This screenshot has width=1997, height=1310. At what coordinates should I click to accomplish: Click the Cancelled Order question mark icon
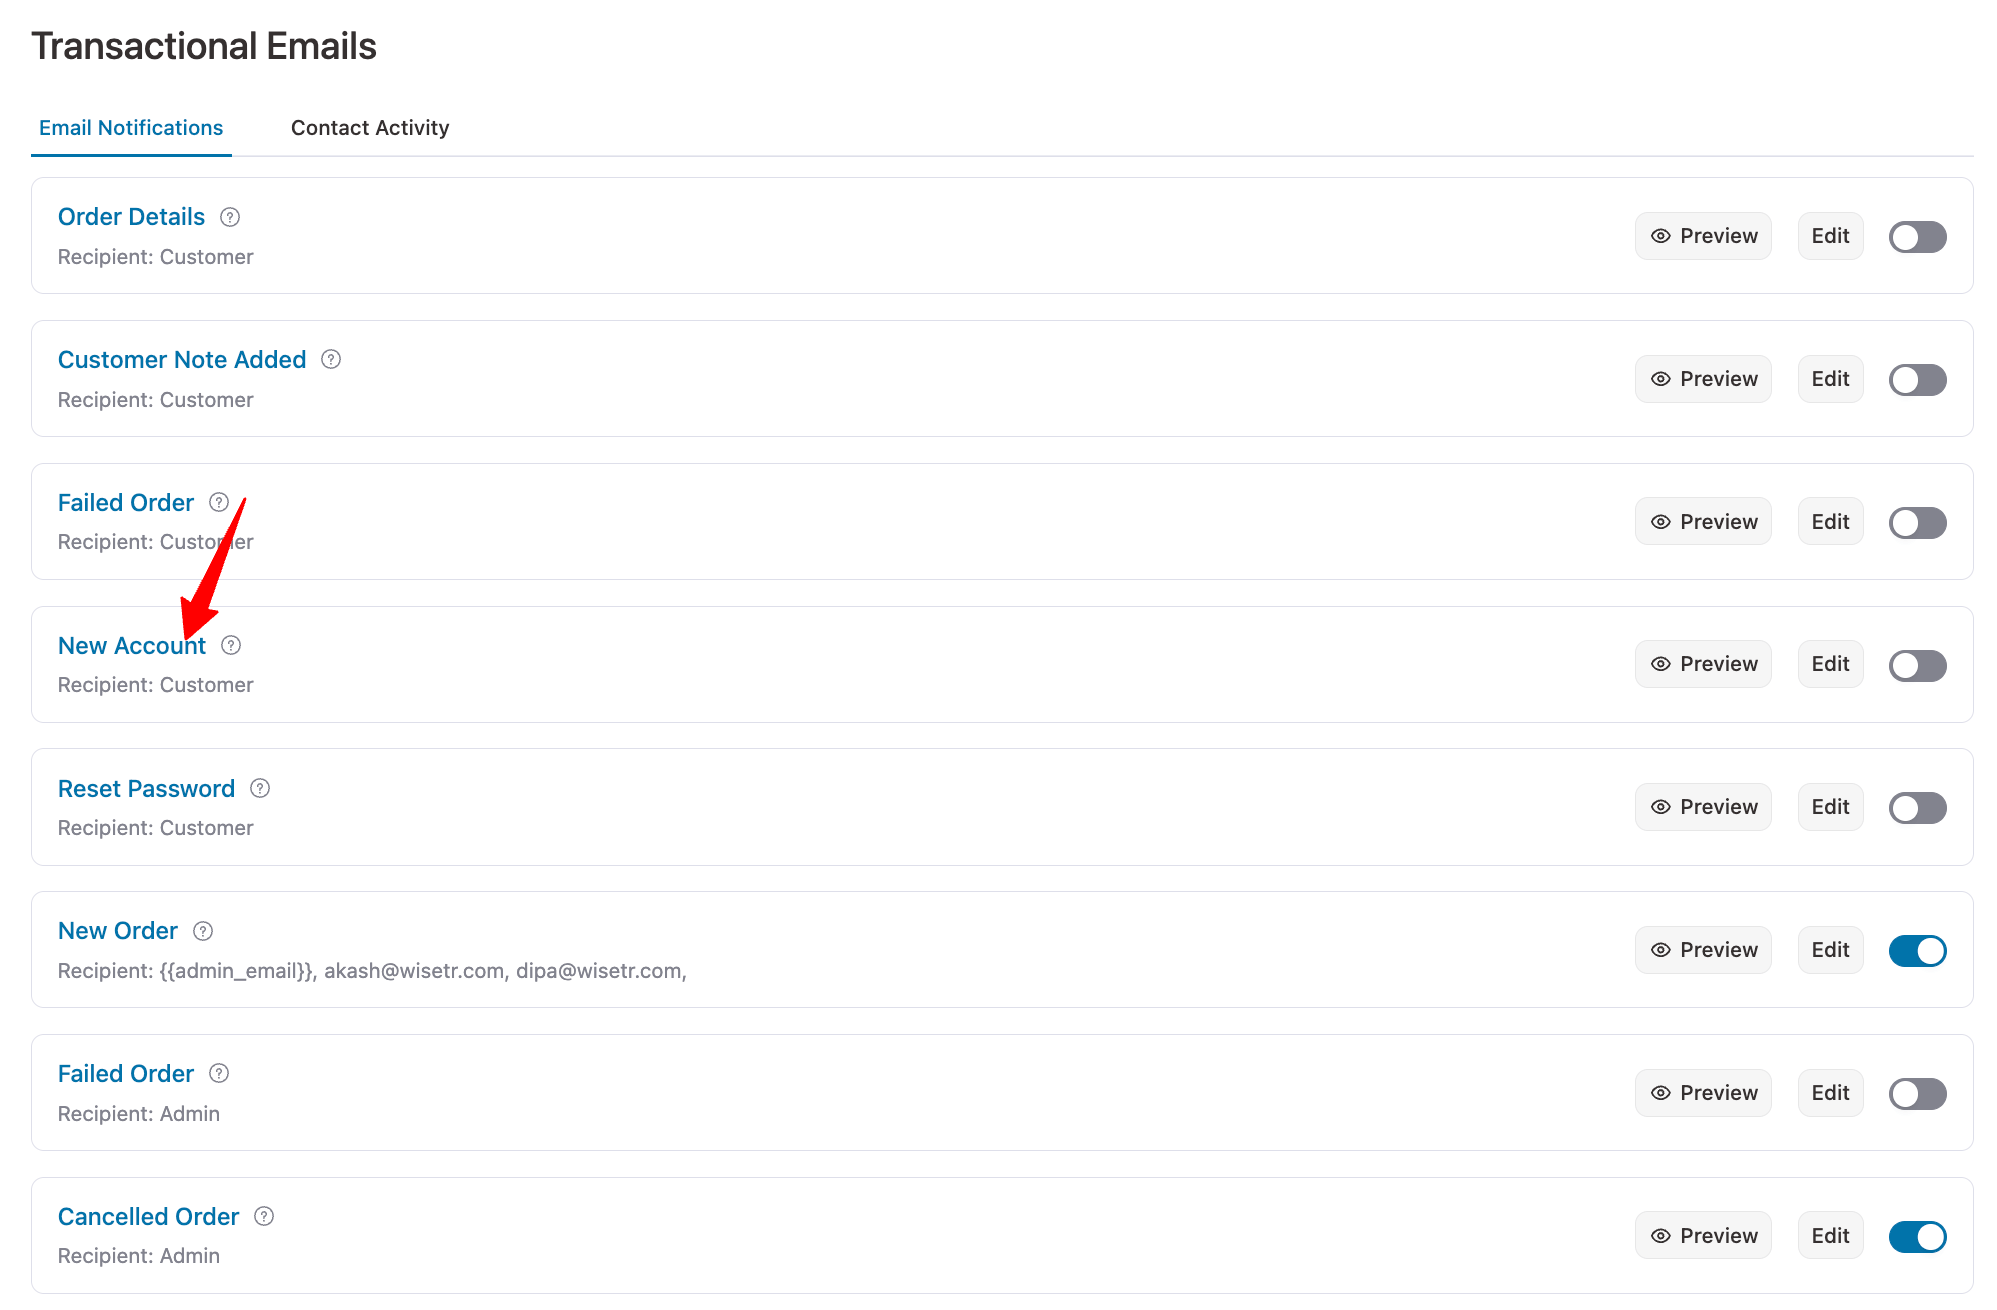(x=264, y=1216)
